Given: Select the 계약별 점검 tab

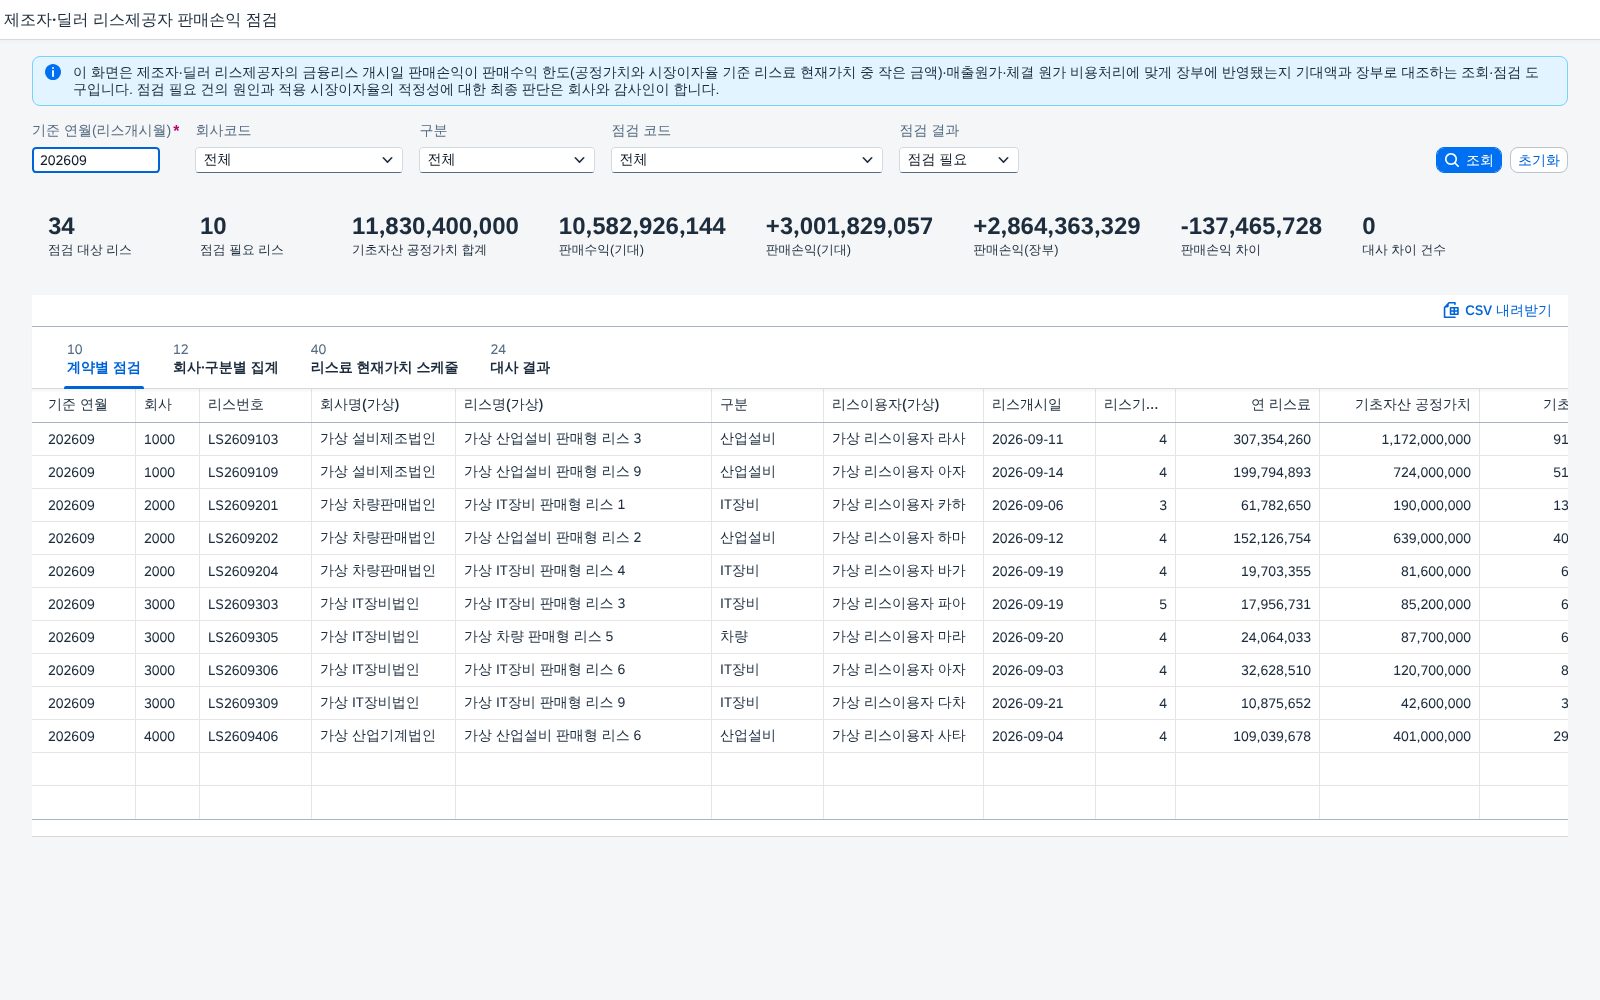Looking at the screenshot, I should (x=103, y=360).
